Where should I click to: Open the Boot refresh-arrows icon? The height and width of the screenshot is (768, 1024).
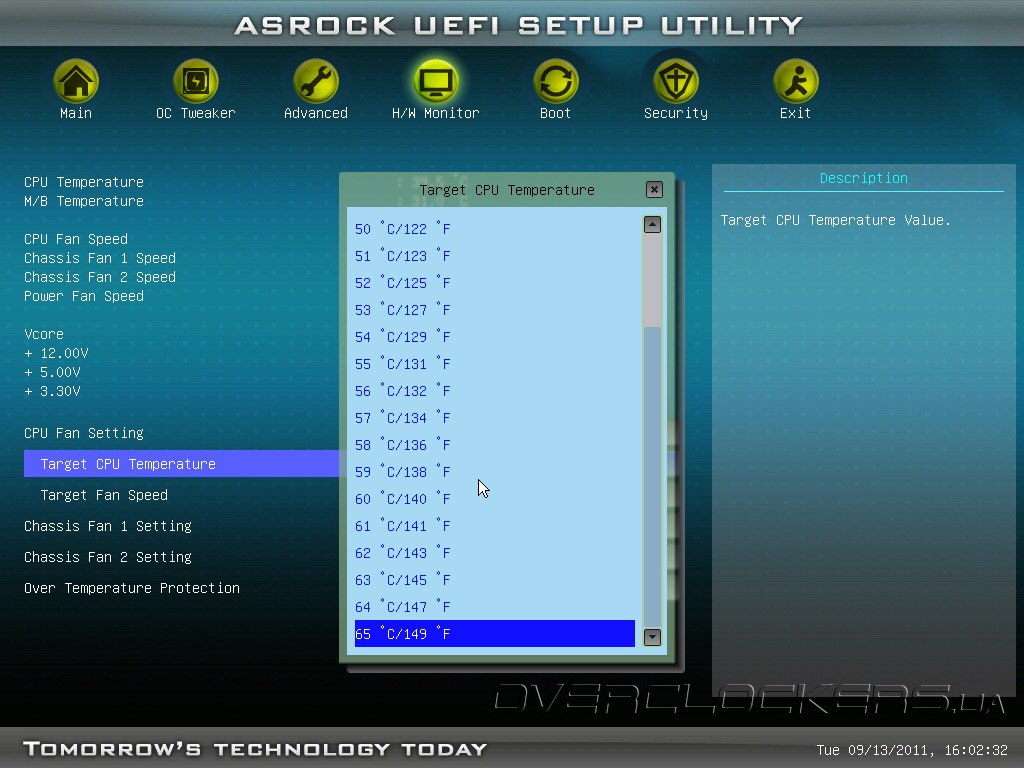pyautogui.click(x=555, y=82)
